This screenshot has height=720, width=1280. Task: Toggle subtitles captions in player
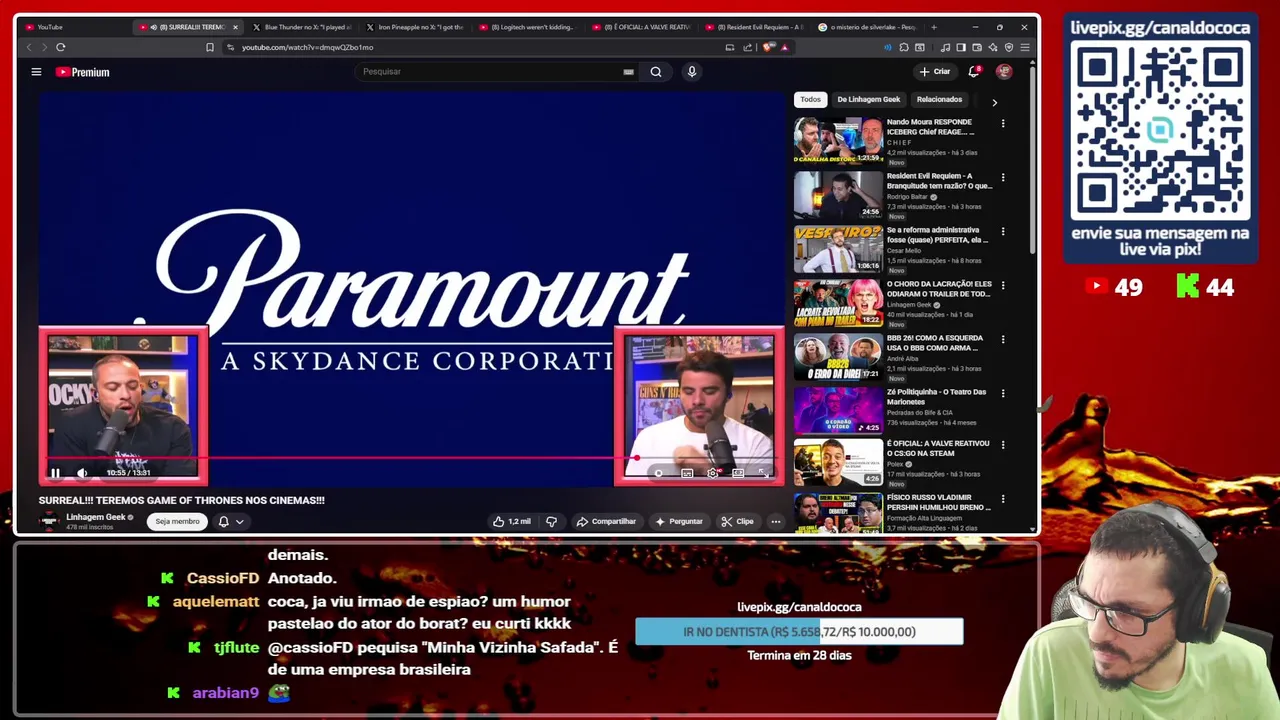pyautogui.click(x=687, y=473)
